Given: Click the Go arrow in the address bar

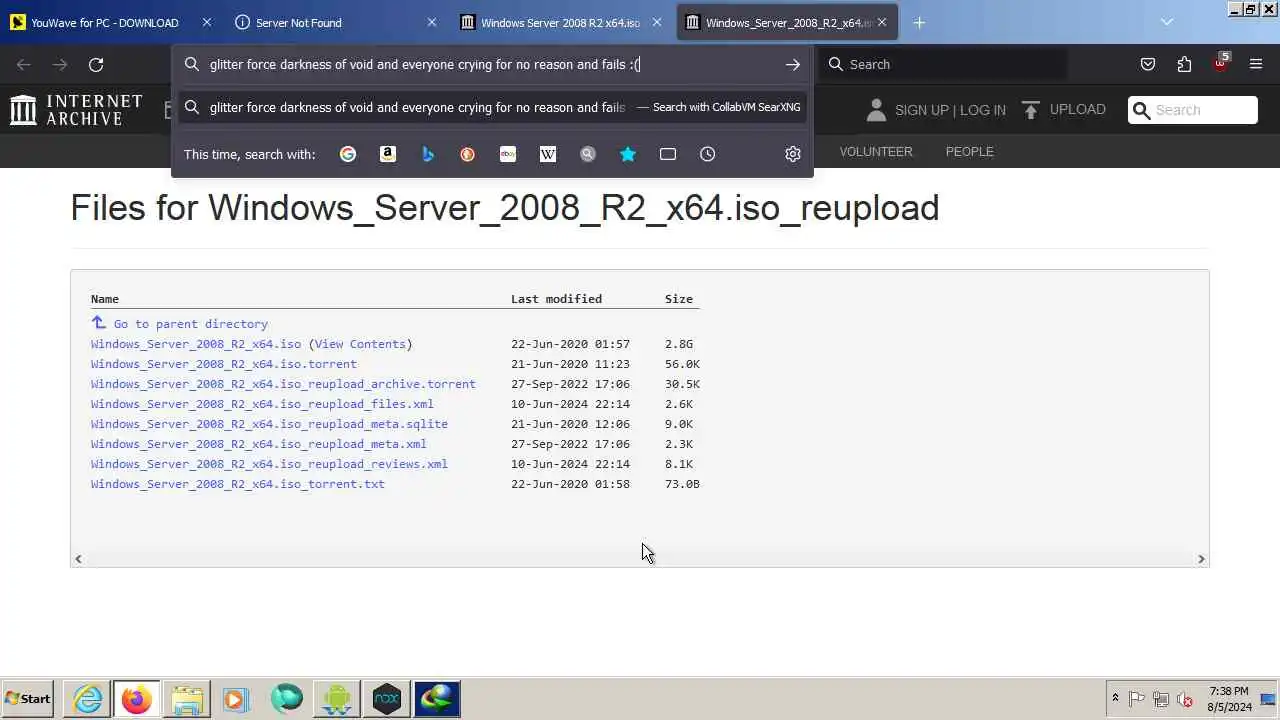Looking at the screenshot, I should (793, 64).
